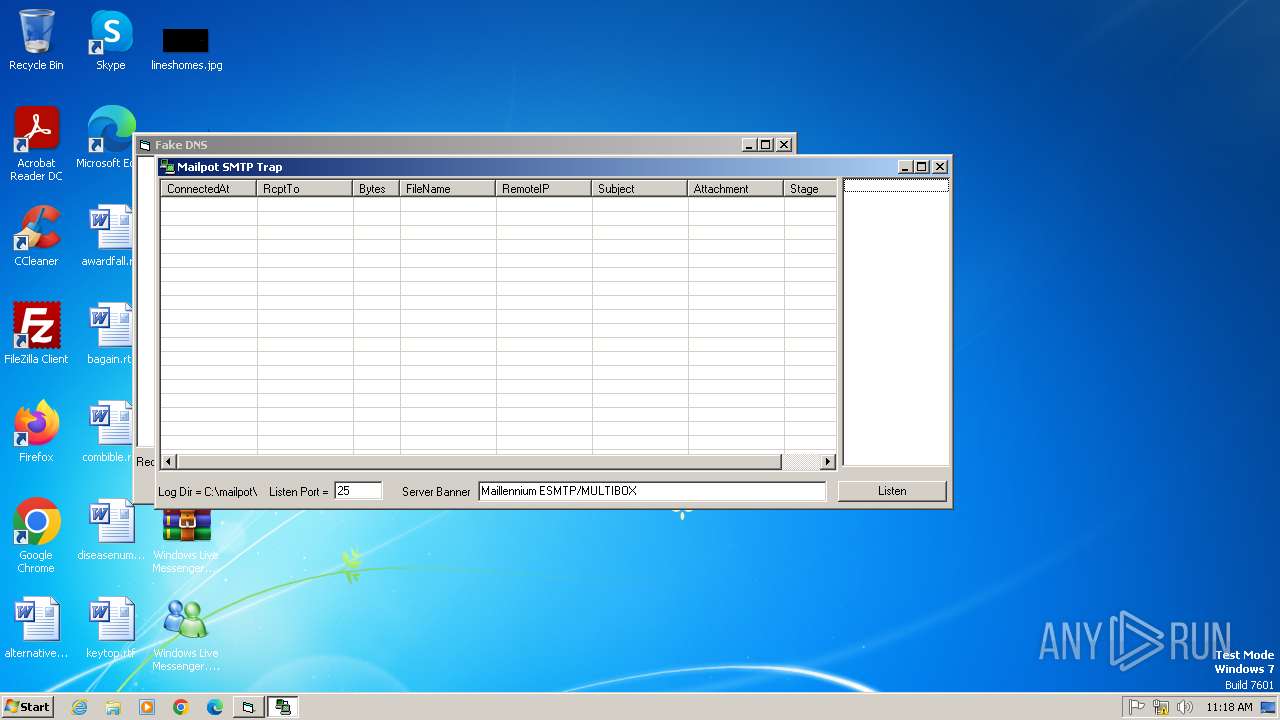Select the CCleaner desktop shortcut

(36, 236)
